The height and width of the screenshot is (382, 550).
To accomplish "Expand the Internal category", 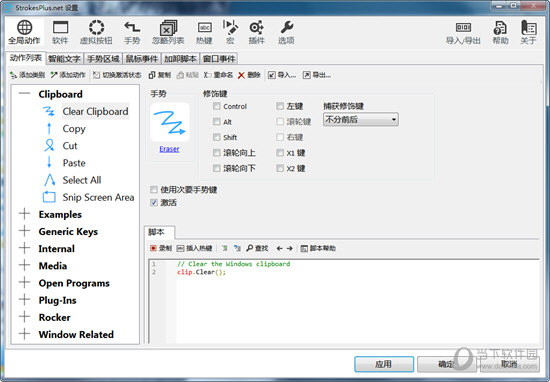I will click(25, 248).
